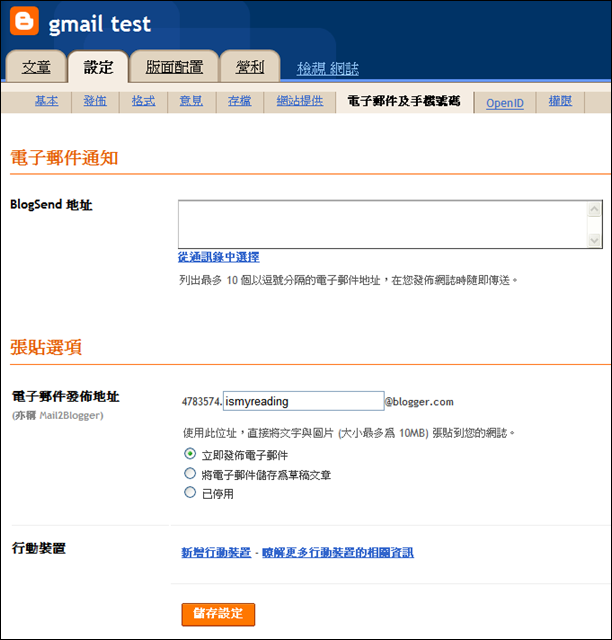Select the 已停用 radio button
Image resolution: width=612 pixels, height=640 pixels.
click(x=190, y=492)
